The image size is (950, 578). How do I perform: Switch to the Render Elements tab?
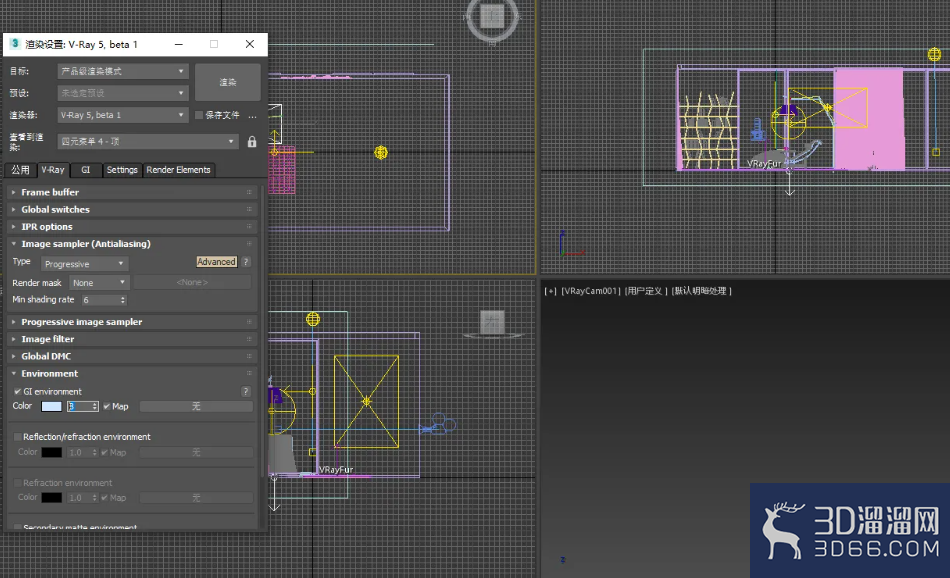178,170
